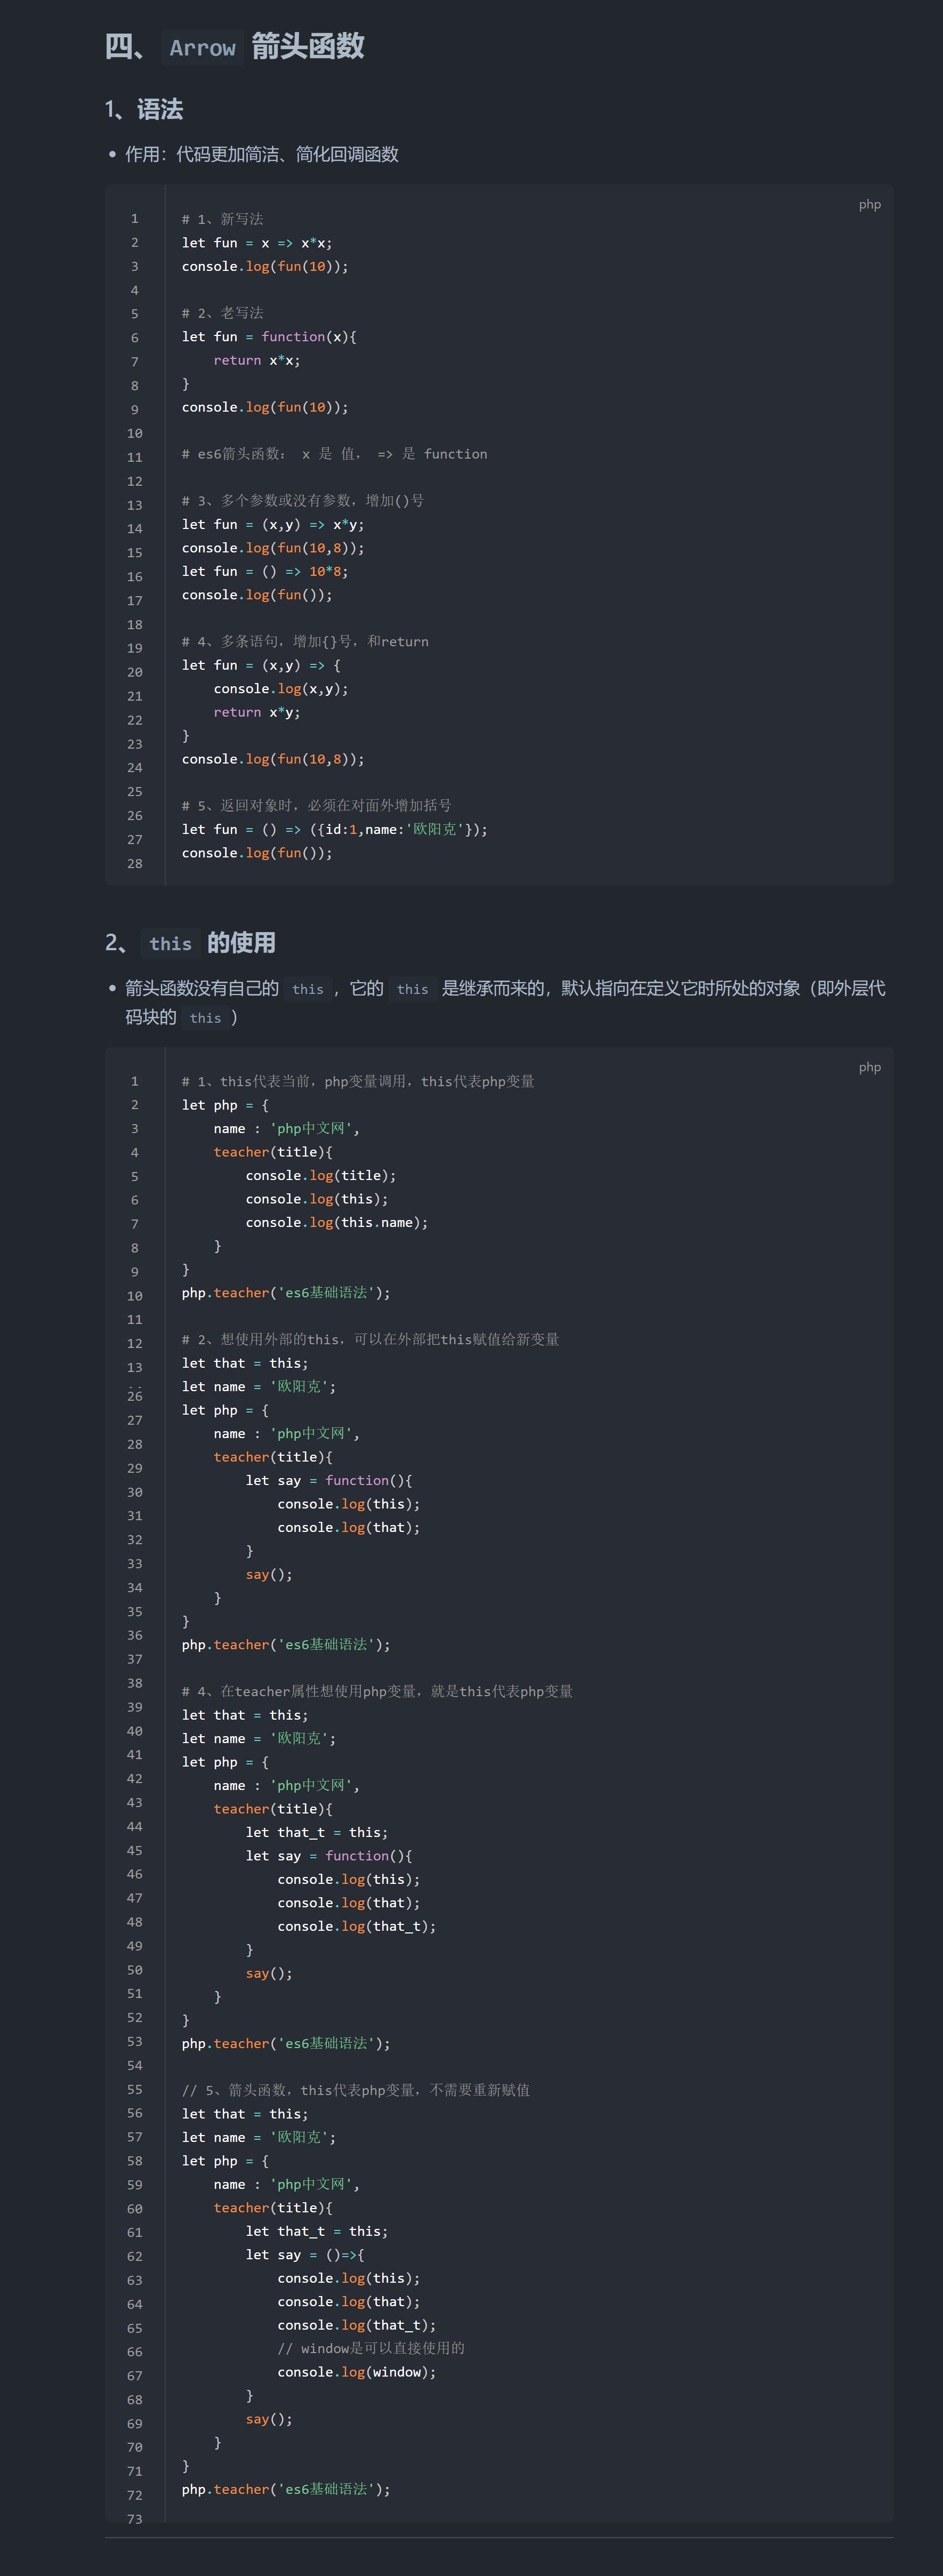Click comment '# 4、在teacher属性想使用php变量'
The width and height of the screenshot is (943, 2576).
pos(377,1692)
